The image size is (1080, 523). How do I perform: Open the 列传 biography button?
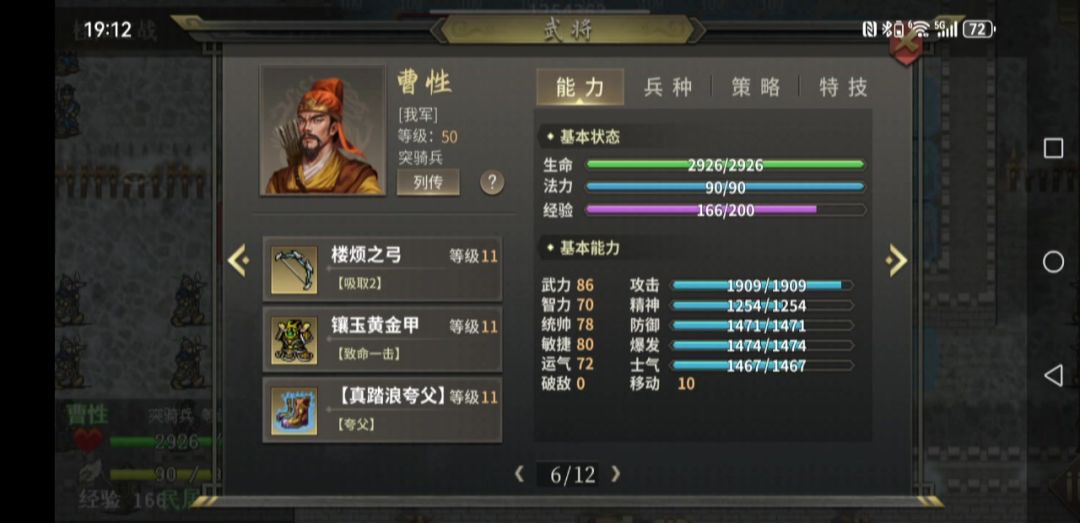(428, 183)
